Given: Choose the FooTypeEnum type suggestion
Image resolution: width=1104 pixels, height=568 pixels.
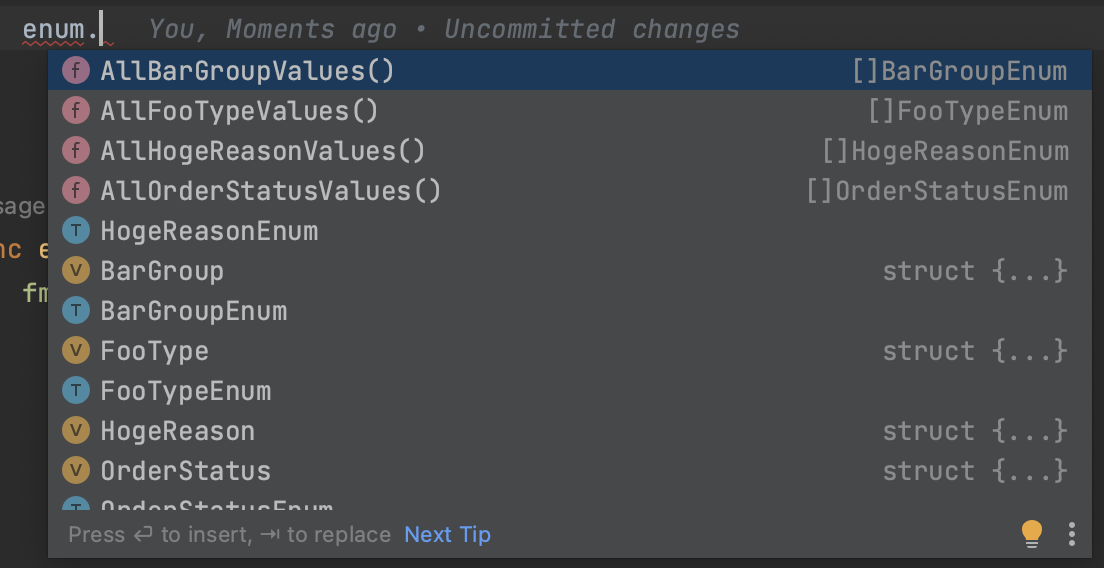Looking at the screenshot, I should tap(186, 391).
